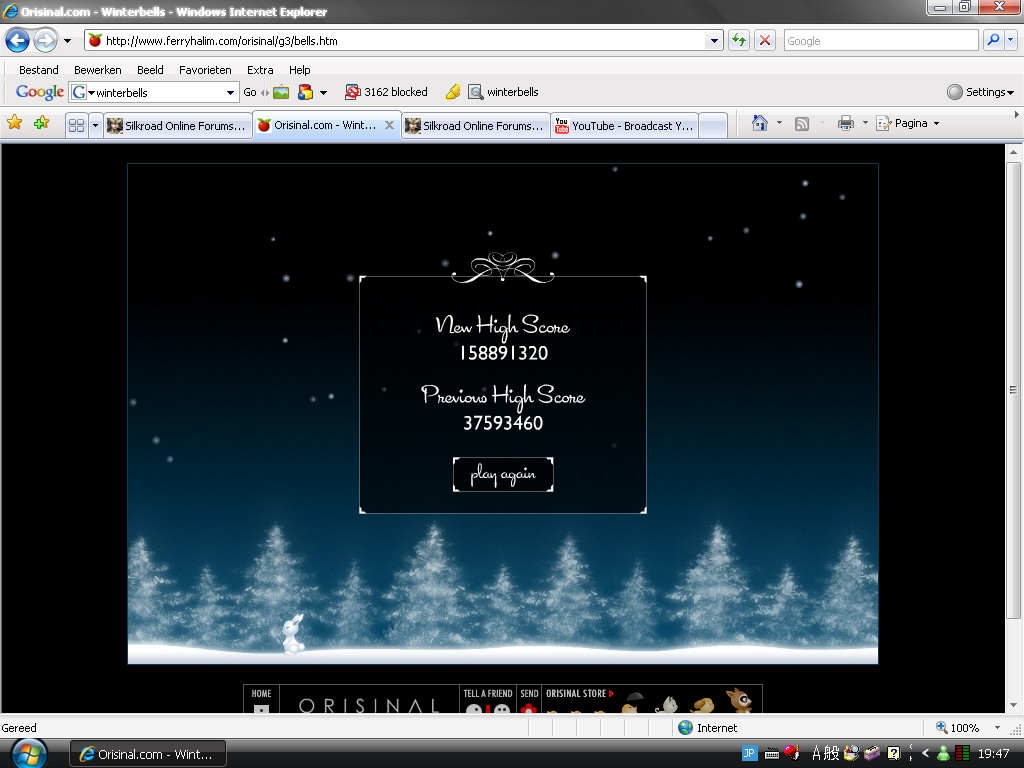Click the play again button

[503, 474]
